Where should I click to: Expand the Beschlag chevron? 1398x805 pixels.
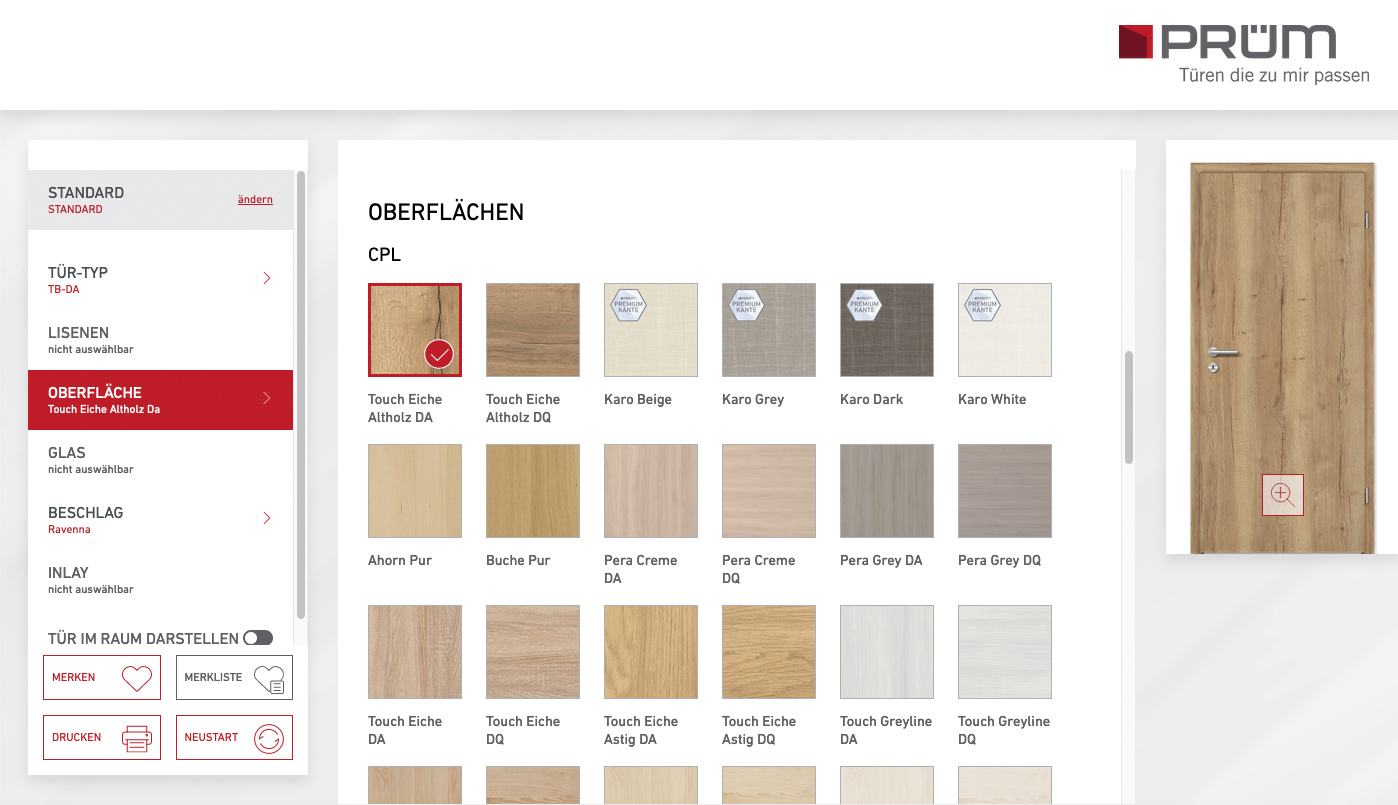tap(267, 518)
